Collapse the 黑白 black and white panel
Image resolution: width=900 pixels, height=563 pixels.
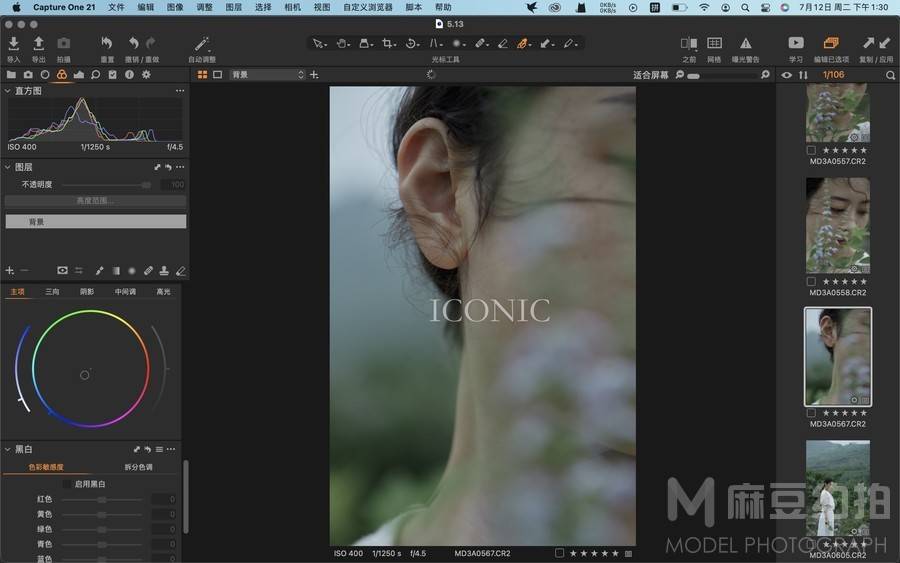[x=7, y=449]
